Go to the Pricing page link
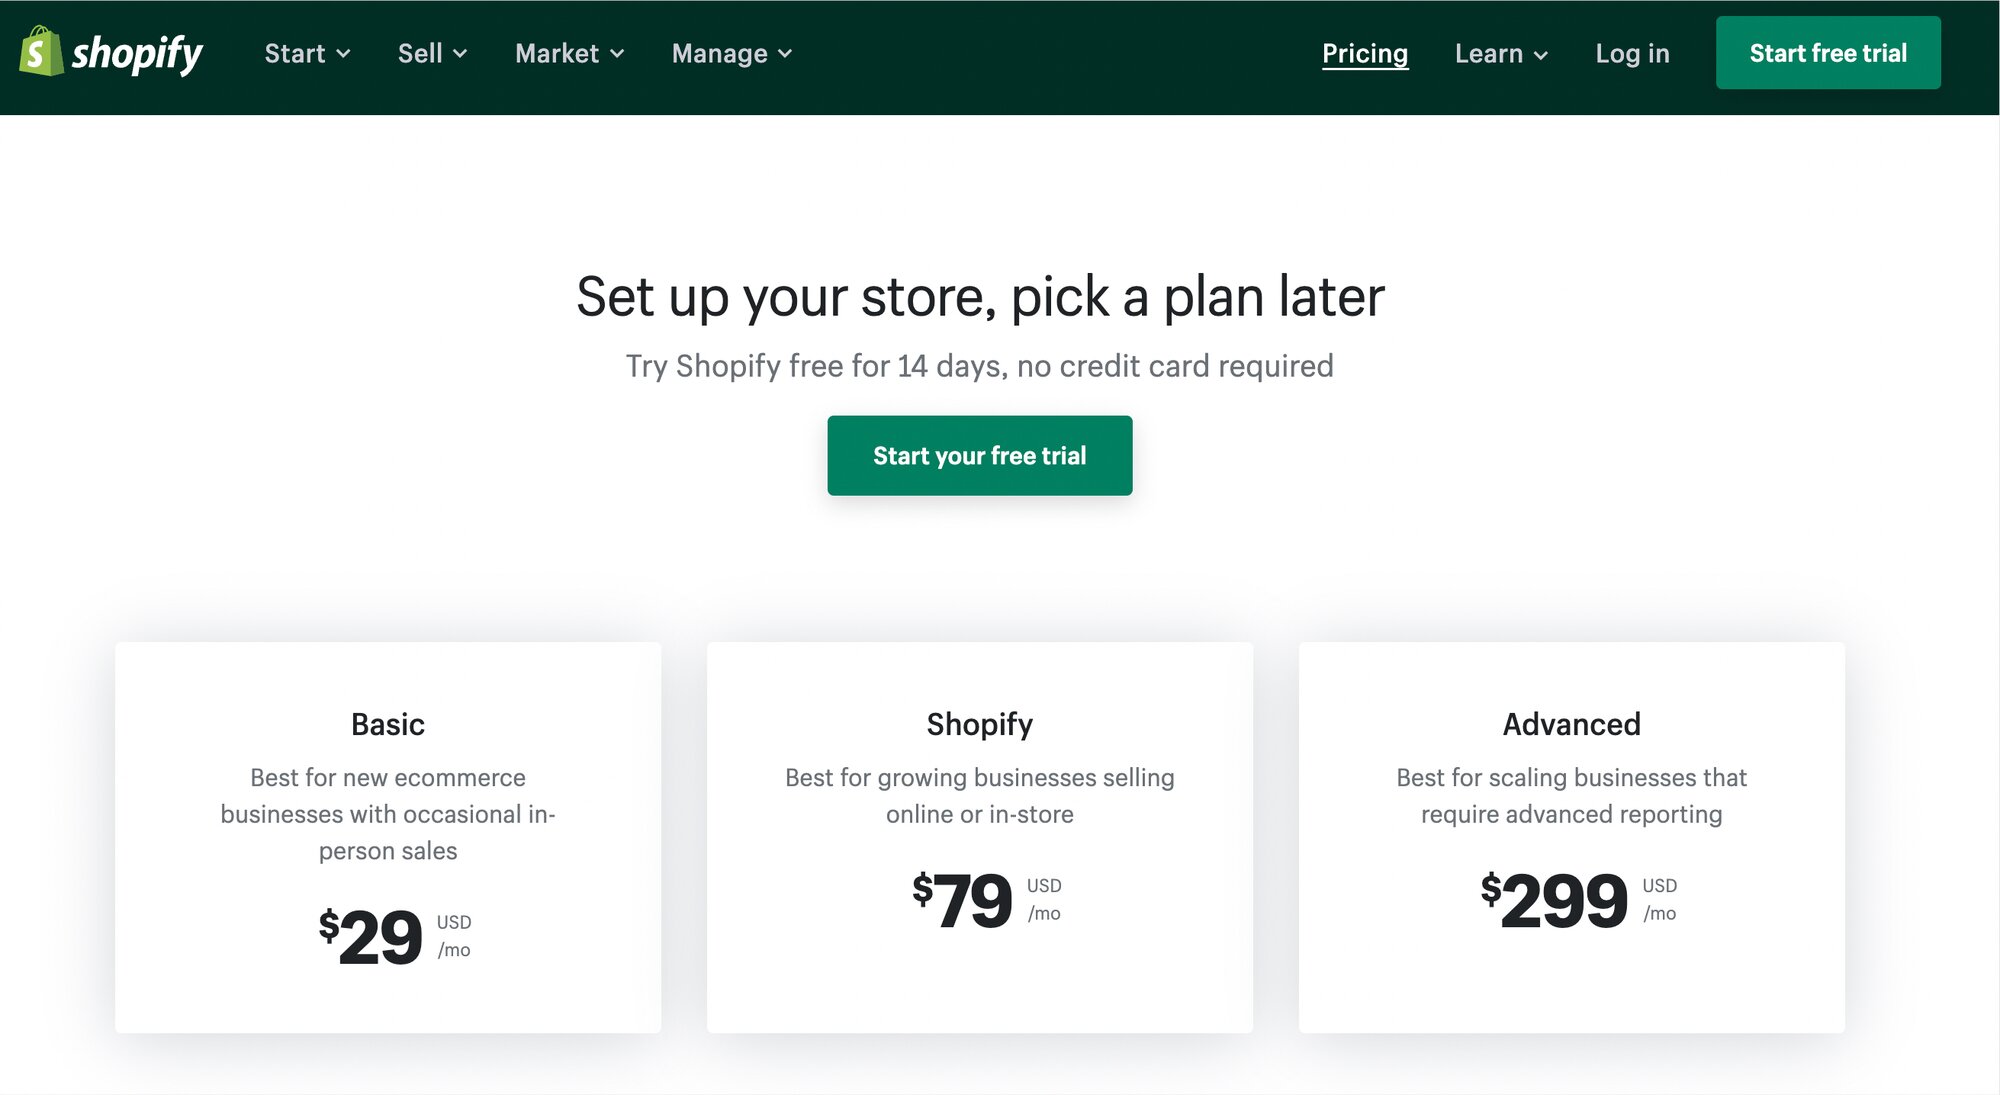Screen dimensions: 2000x1095 coord(1364,54)
